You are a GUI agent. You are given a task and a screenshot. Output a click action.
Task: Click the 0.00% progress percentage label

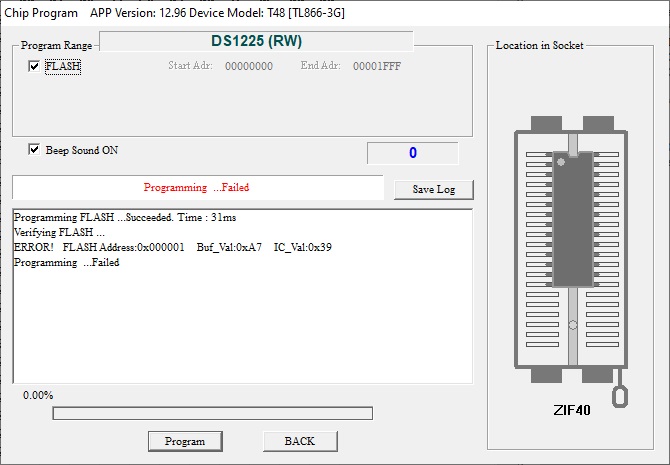(38, 395)
